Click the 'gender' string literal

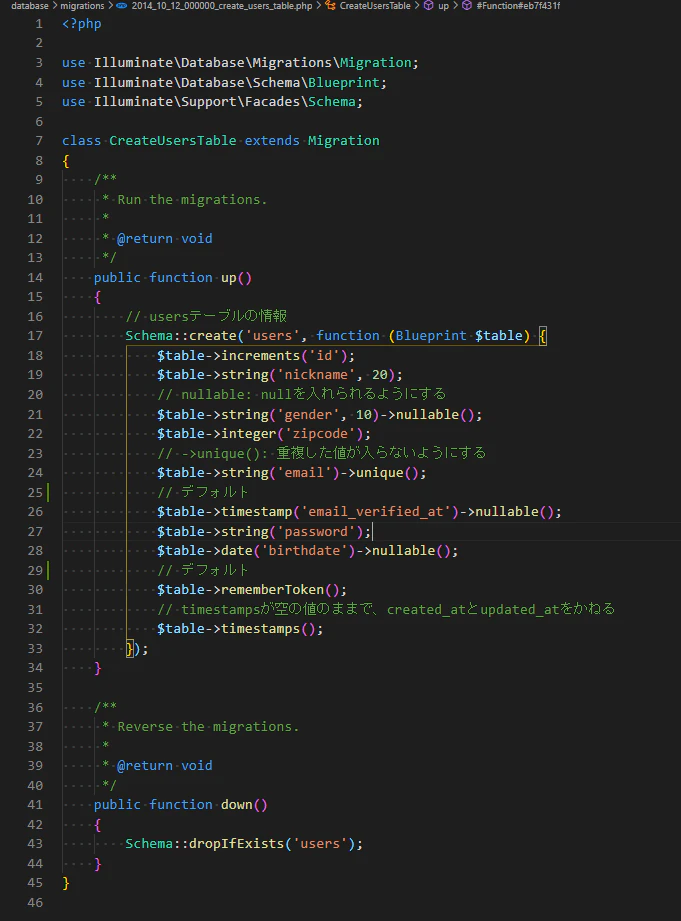[x=308, y=414]
